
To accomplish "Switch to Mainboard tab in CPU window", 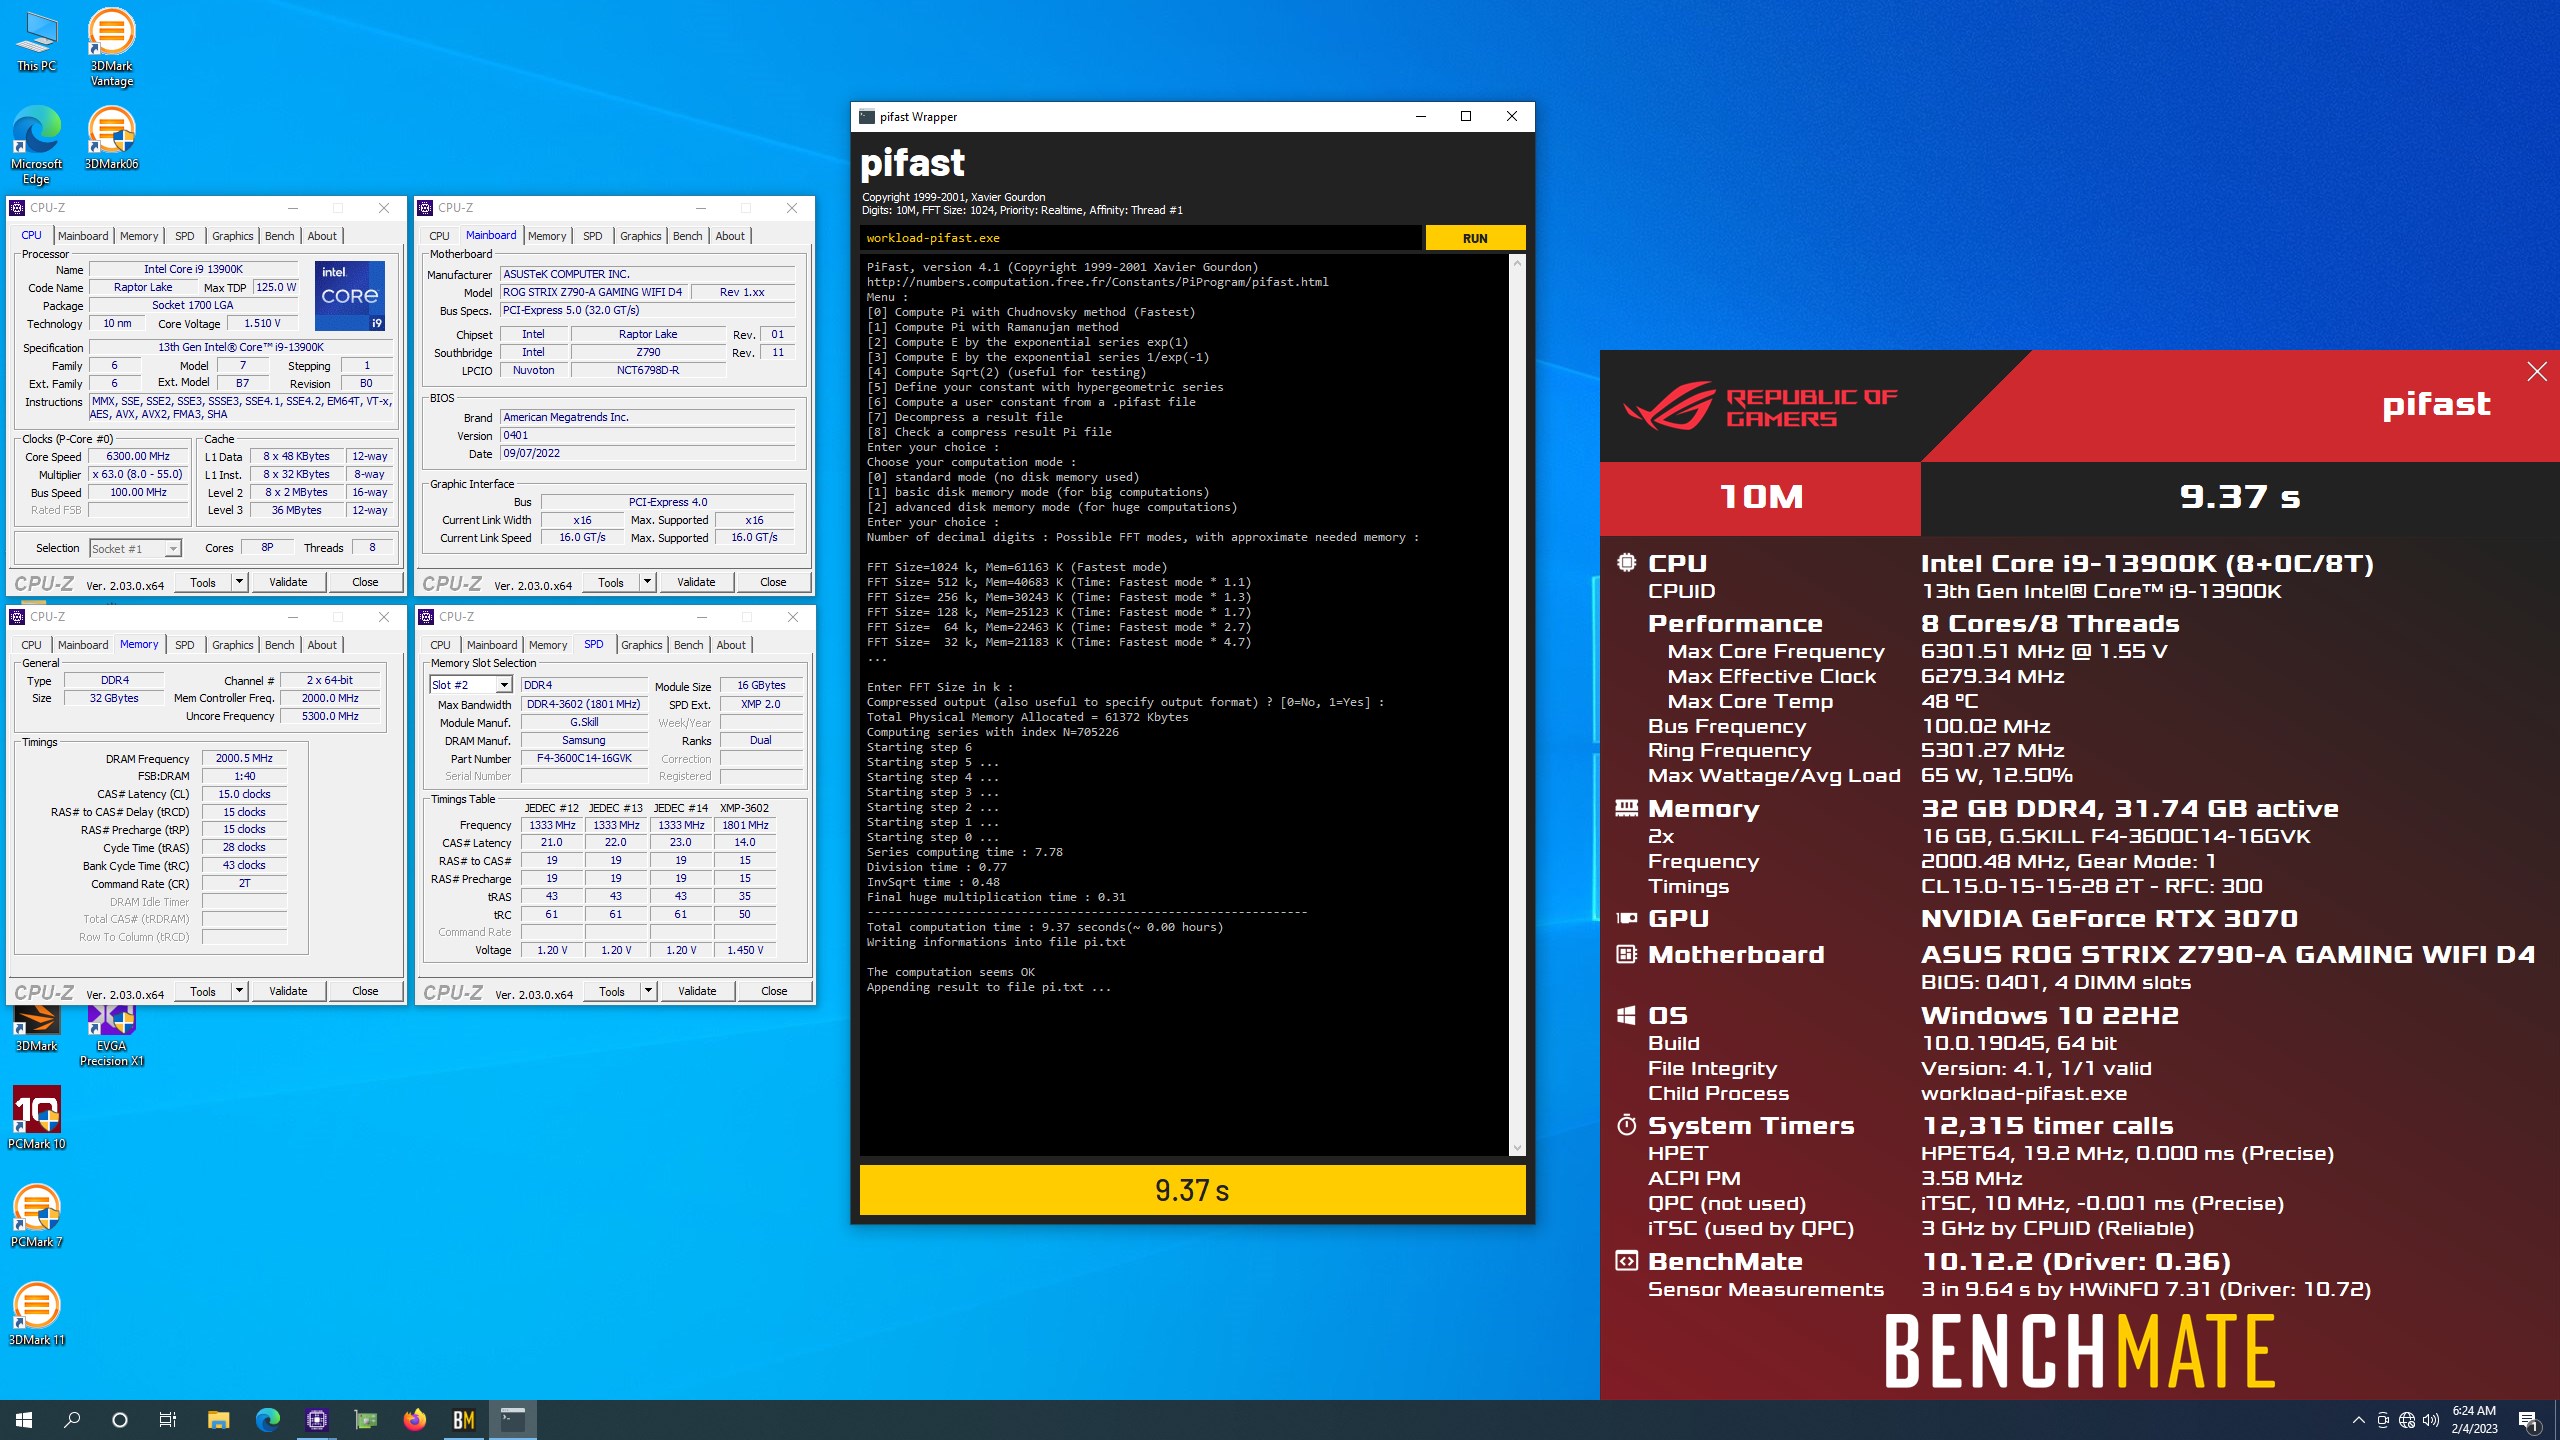I will [83, 236].
